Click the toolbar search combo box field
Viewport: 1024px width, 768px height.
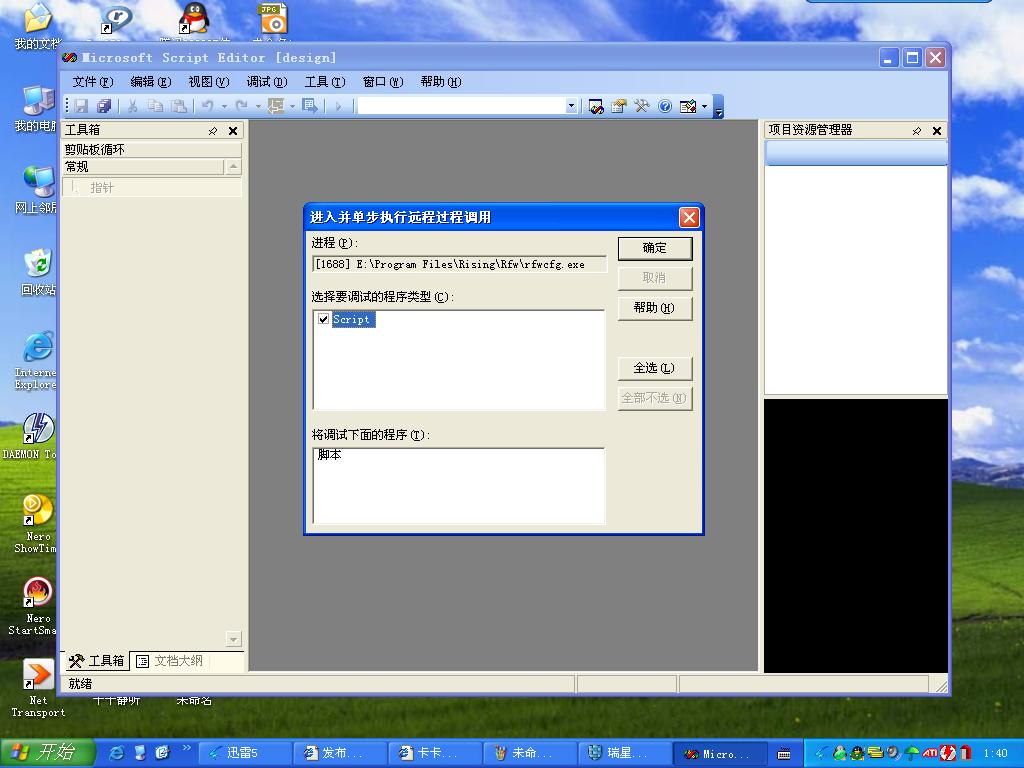click(462, 106)
